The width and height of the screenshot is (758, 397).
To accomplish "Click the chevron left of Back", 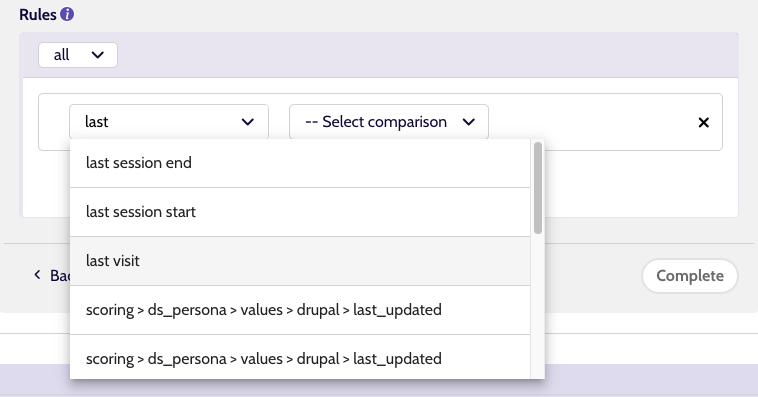I will pos(37,275).
